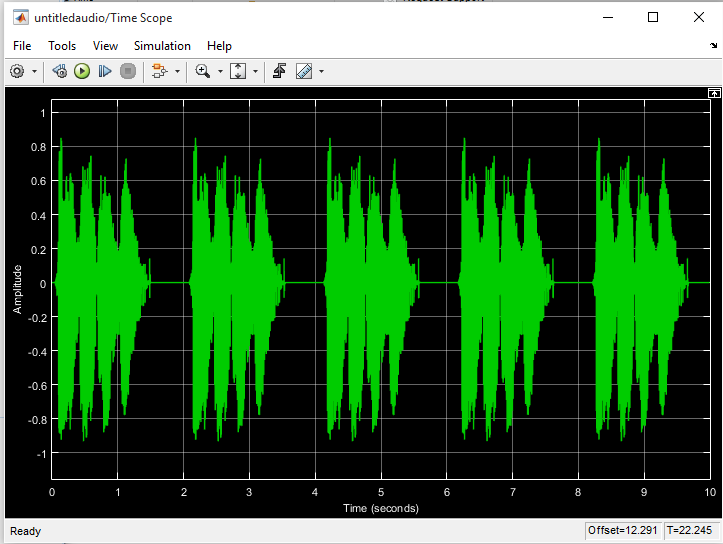The image size is (723, 544).
Task: Click the Highlight Simulink block icon
Action: tap(160, 71)
